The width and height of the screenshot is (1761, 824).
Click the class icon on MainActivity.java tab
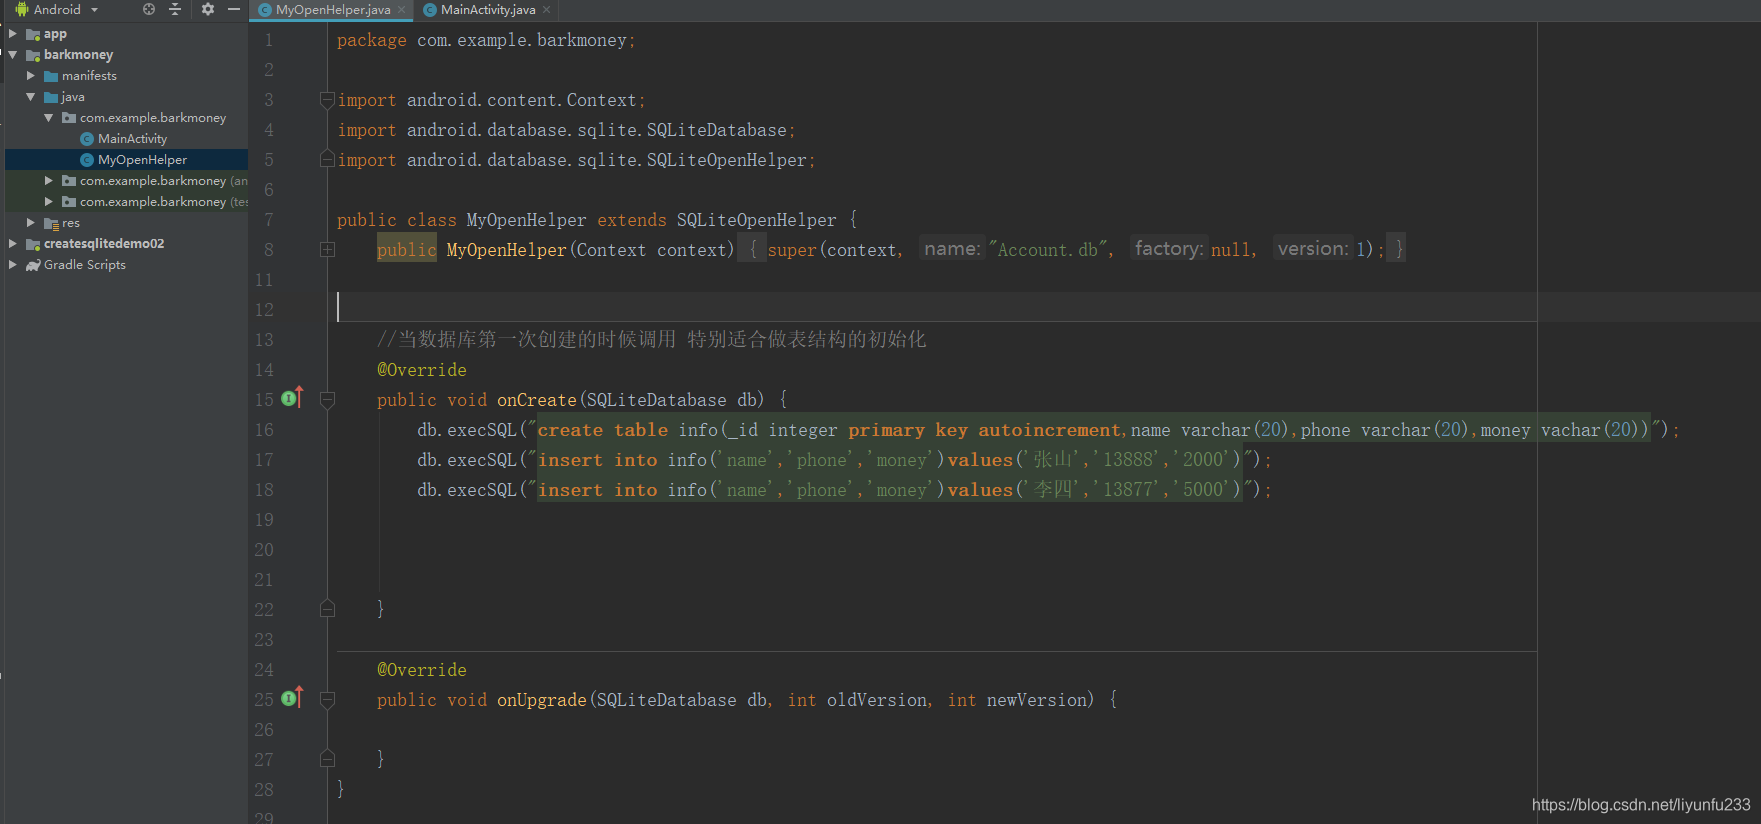tap(430, 10)
